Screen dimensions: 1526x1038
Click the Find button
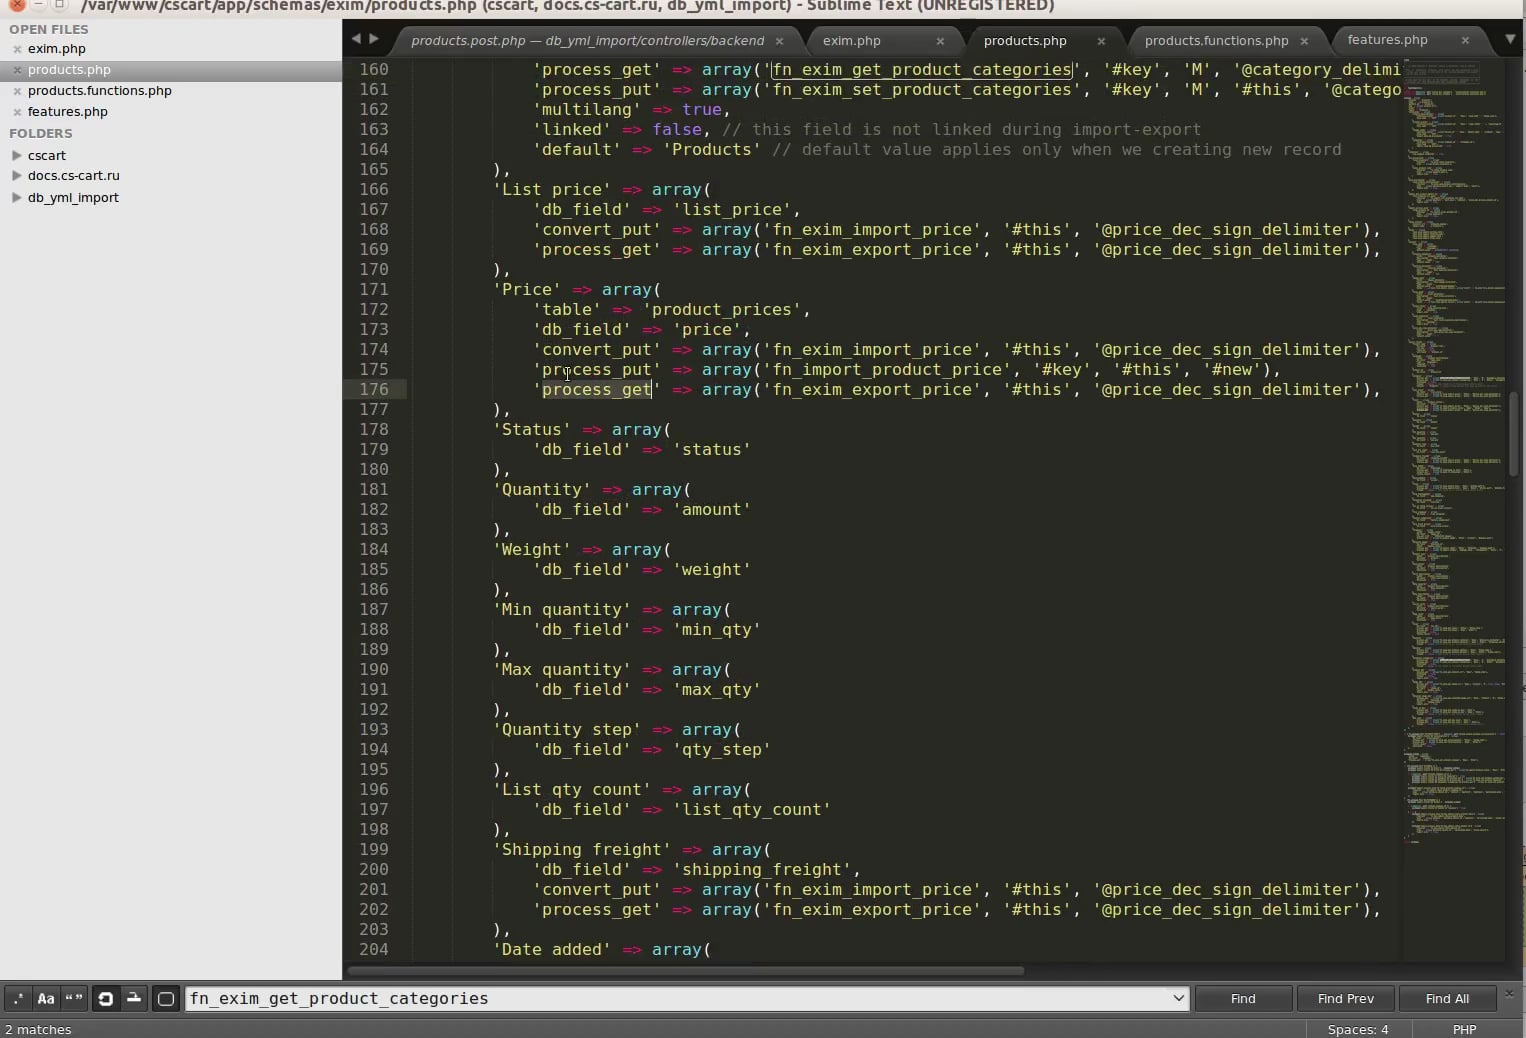pyautogui.click(x=1243, y=998)
